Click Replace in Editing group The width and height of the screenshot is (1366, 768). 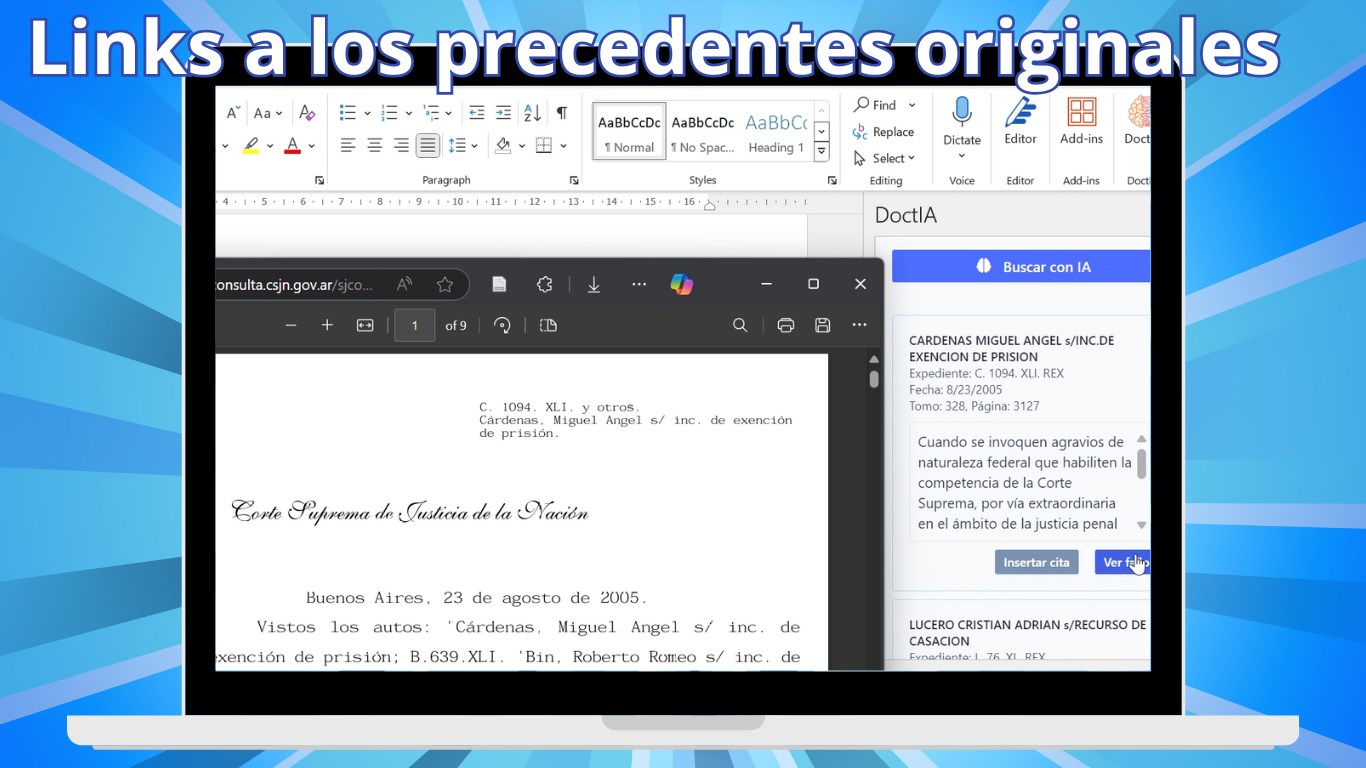pyautogui.click(x=883, y=132)
